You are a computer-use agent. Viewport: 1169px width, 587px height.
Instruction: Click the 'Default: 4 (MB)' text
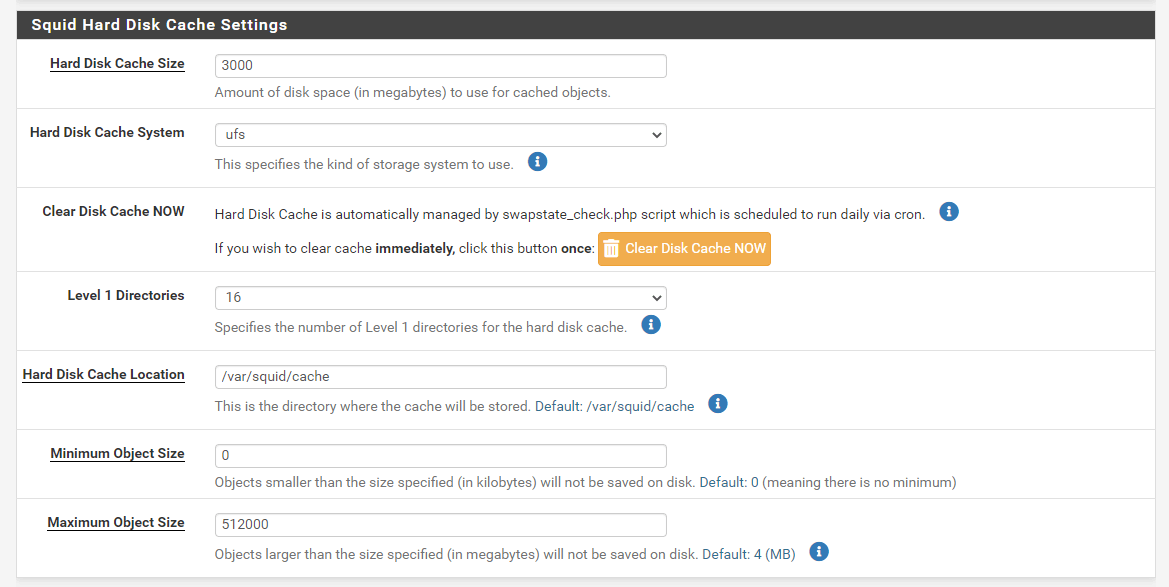[x=749, y=555]
